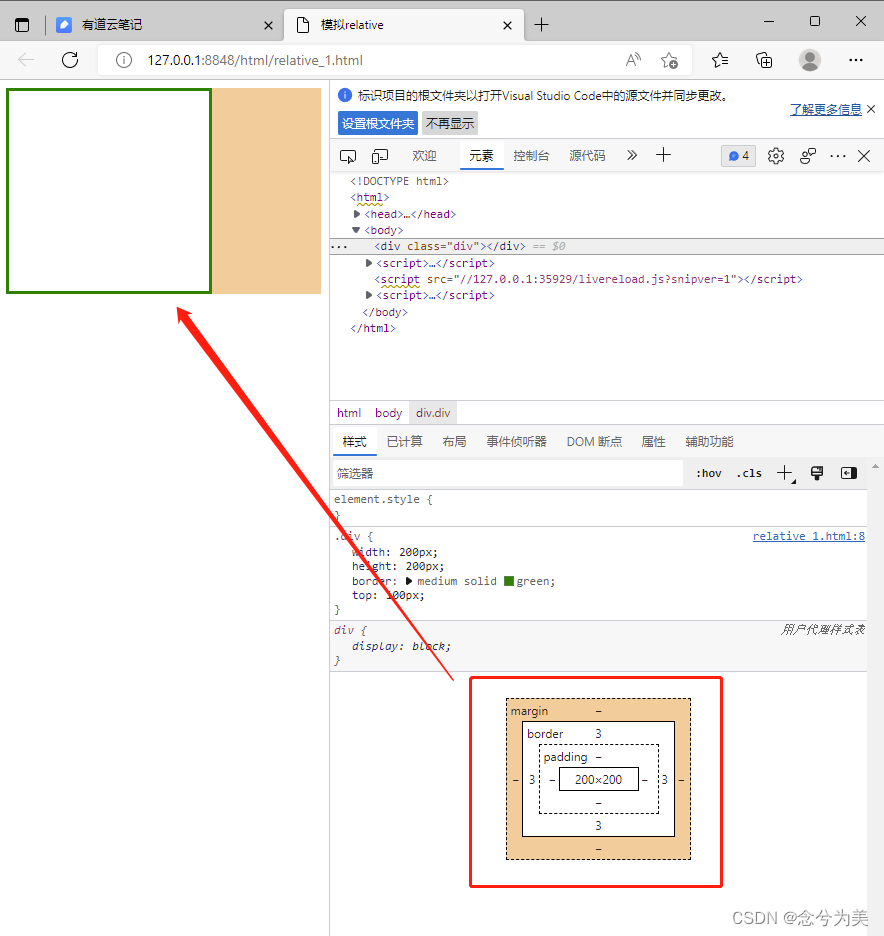Toggle the computed styles sidebar icon
The height and width of the screenshot is (936, 884).
coord(849,473)
